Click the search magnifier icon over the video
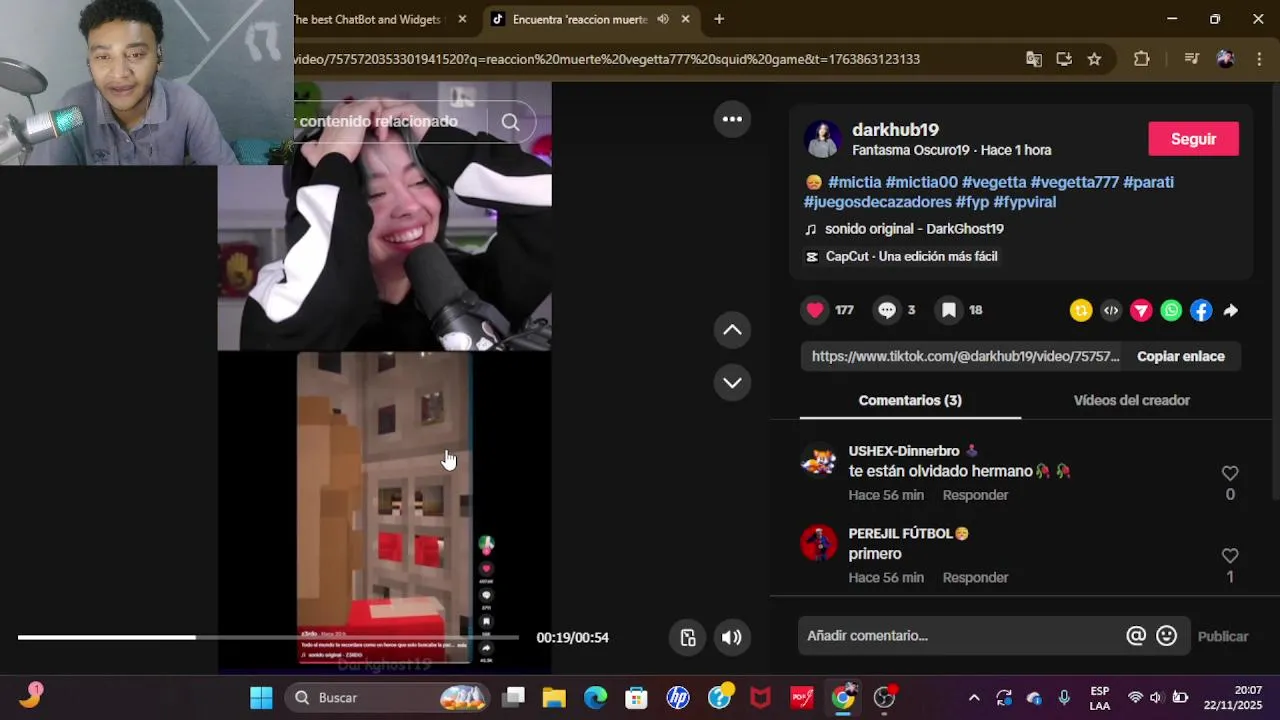This screenshot has height=720, width=1280. [510, 122]
